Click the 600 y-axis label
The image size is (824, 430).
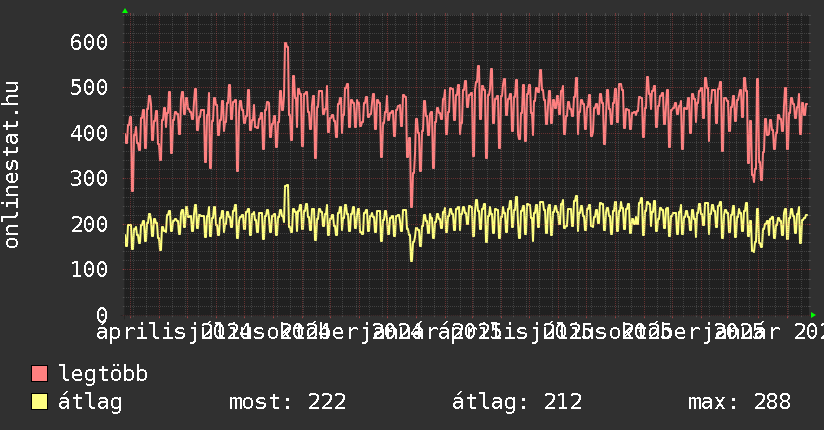point(88,42)
